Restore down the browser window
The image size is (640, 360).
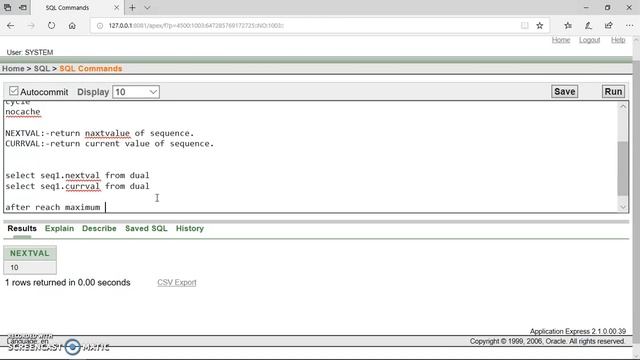click(607, 8)
